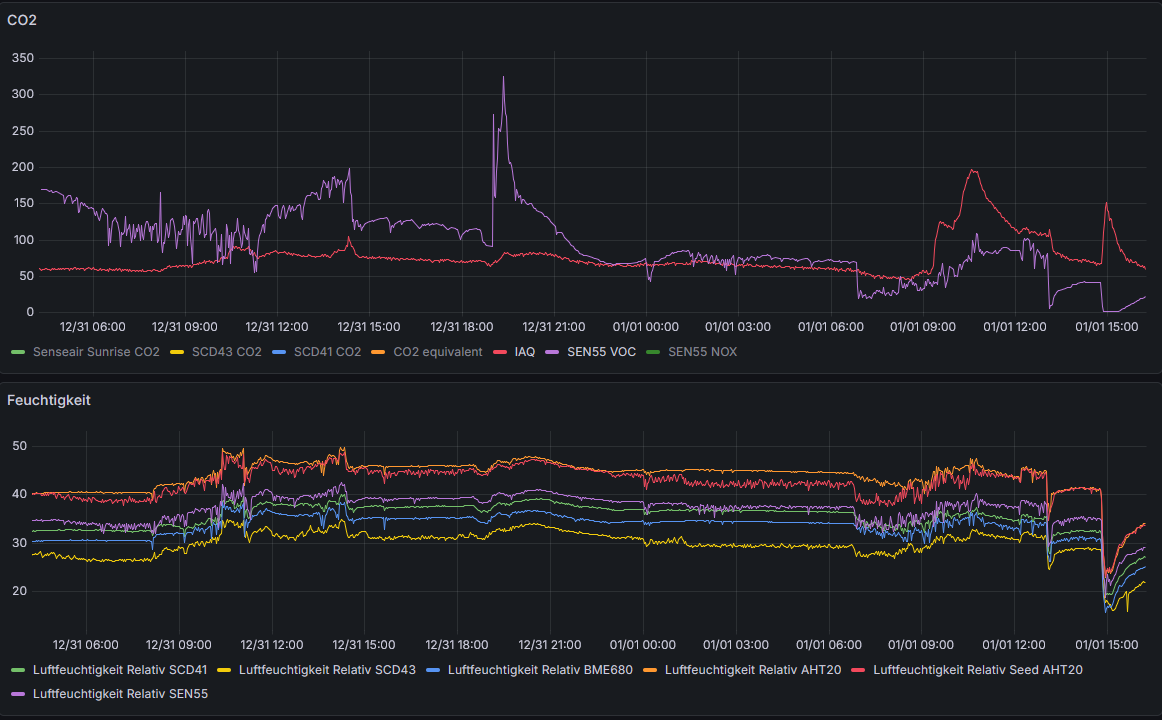Open the CO2 panel title menu
The image size is (1162, 720).
click(x=22, y=19)
